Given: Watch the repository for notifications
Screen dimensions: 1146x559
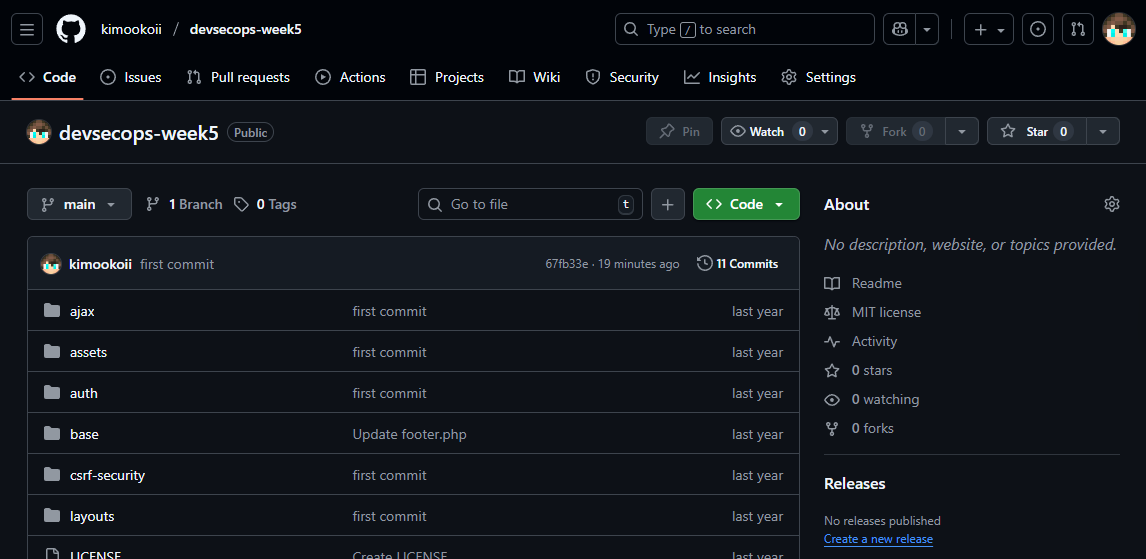Looking at the screenshot, I should (766, 131).
